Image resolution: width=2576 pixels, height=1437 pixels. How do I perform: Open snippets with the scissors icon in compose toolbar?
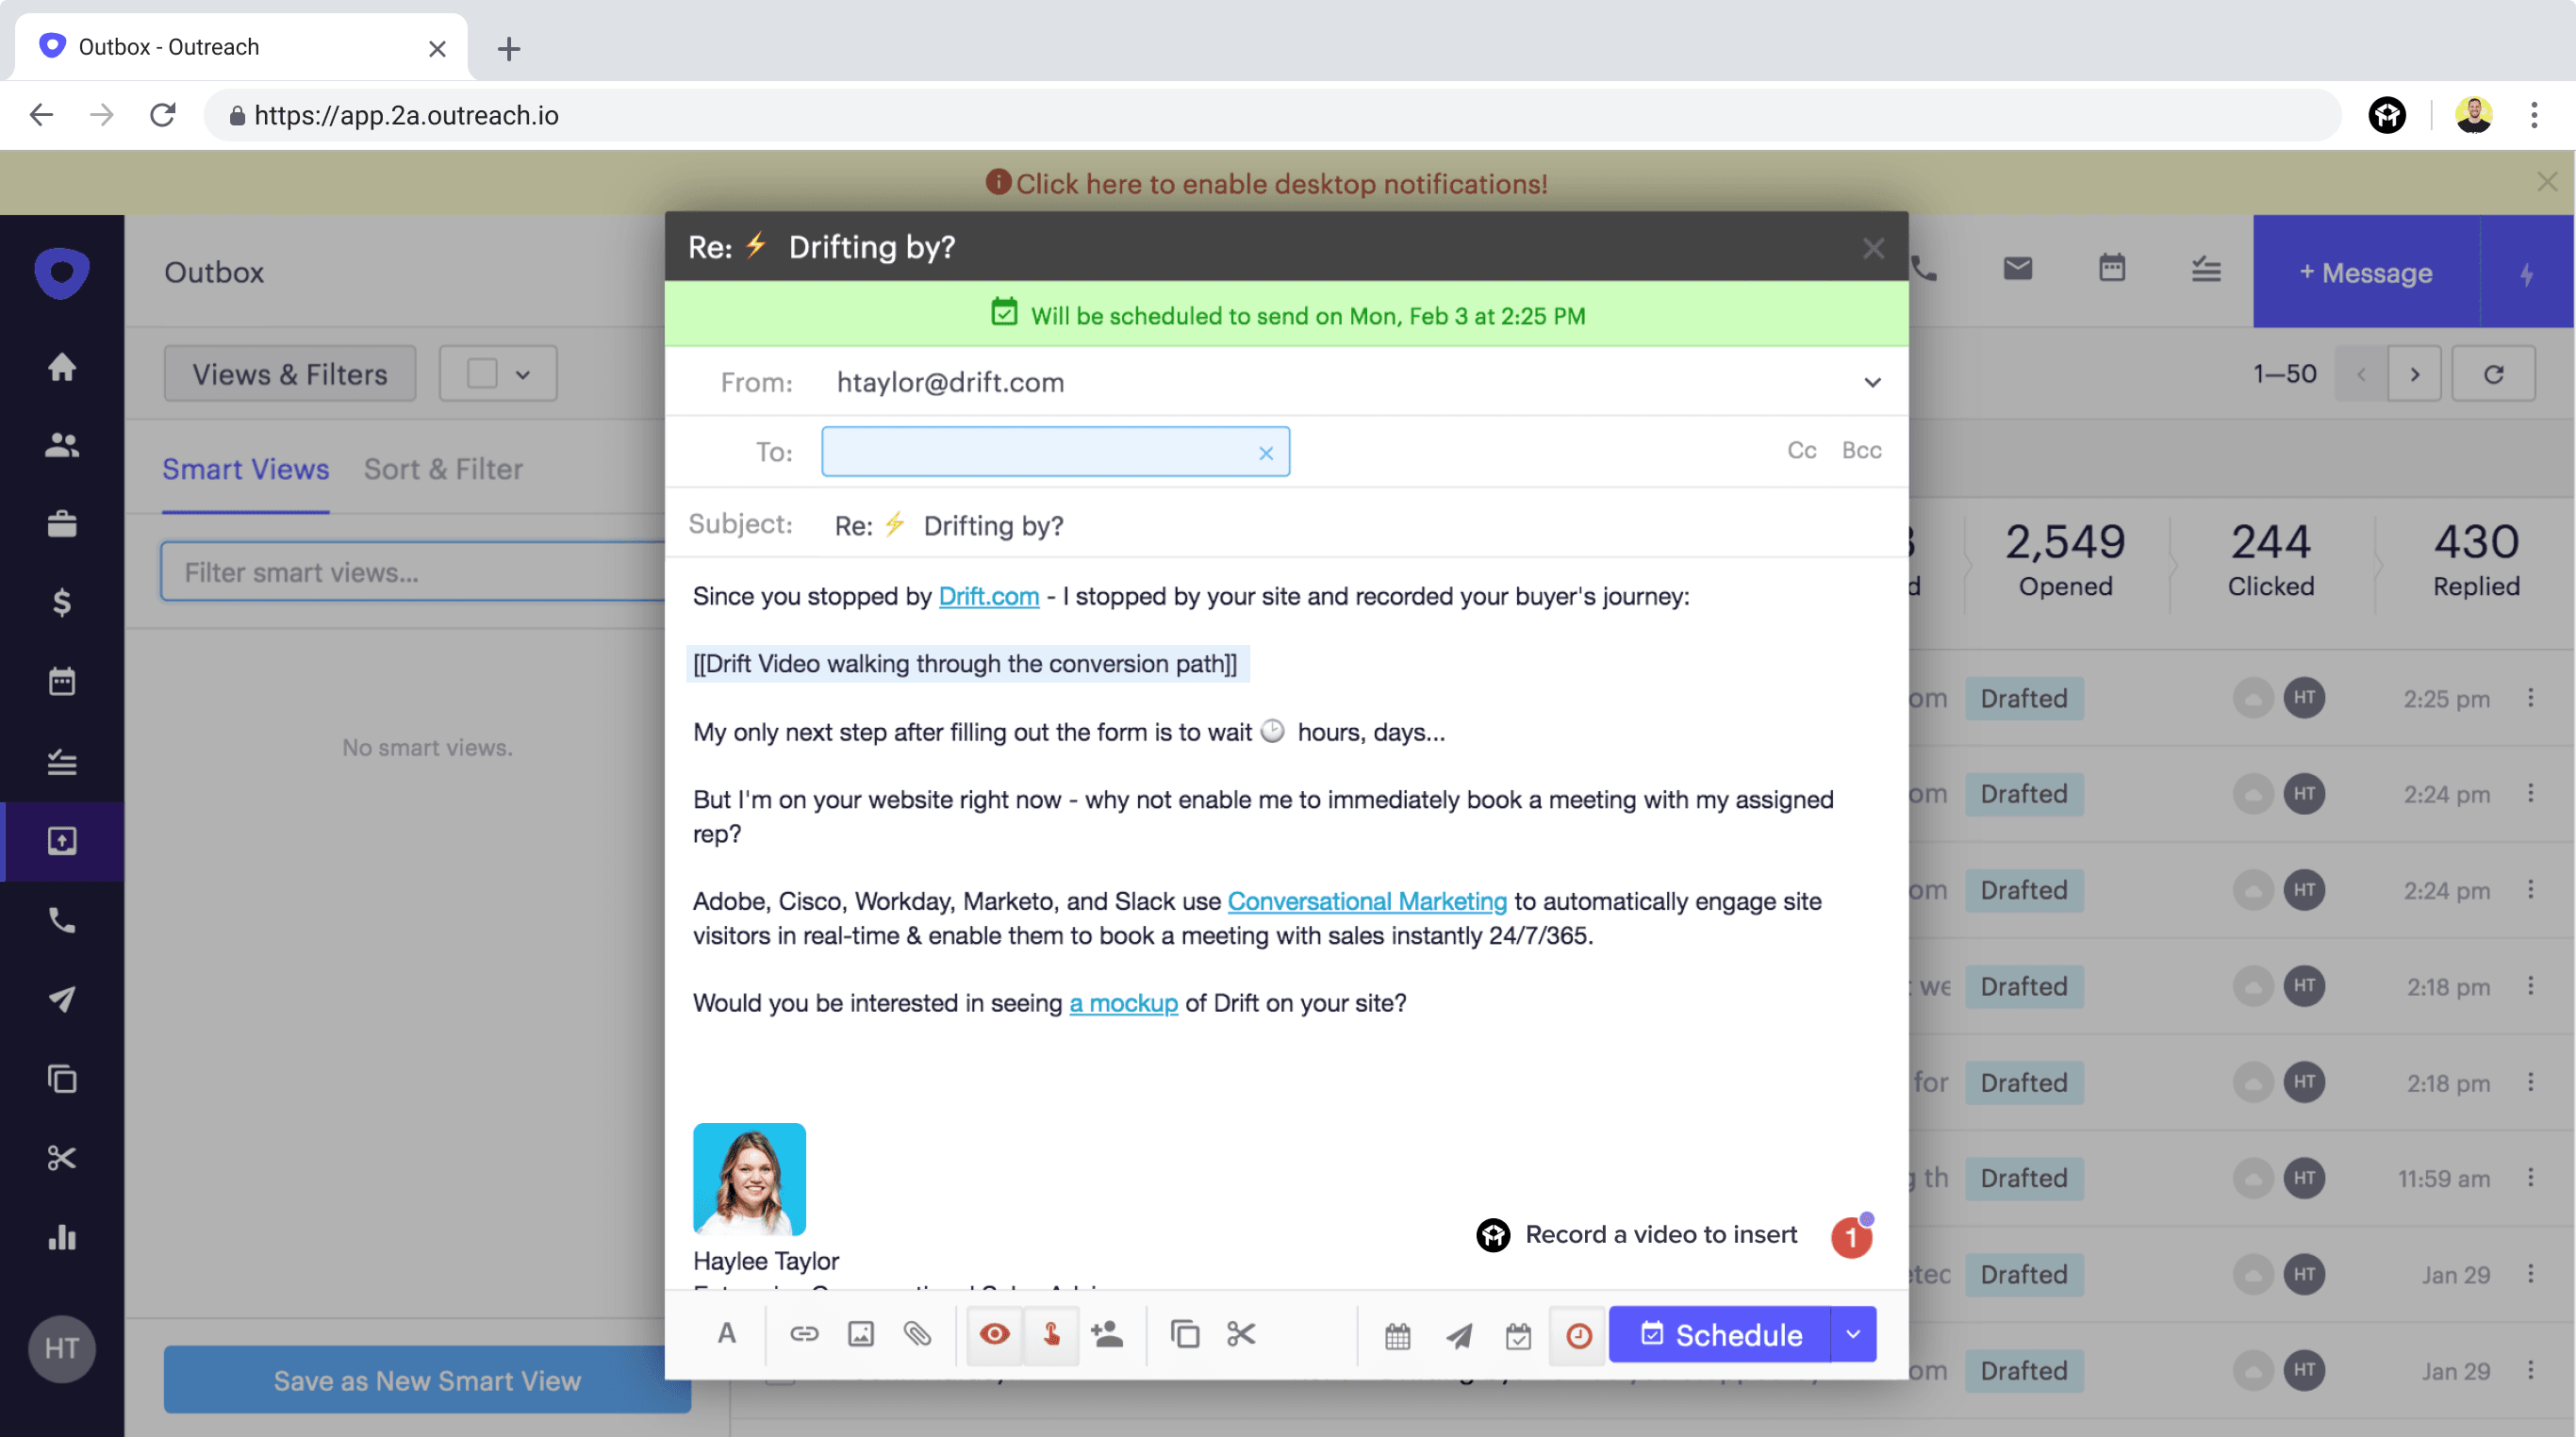click(1240, 1334)
